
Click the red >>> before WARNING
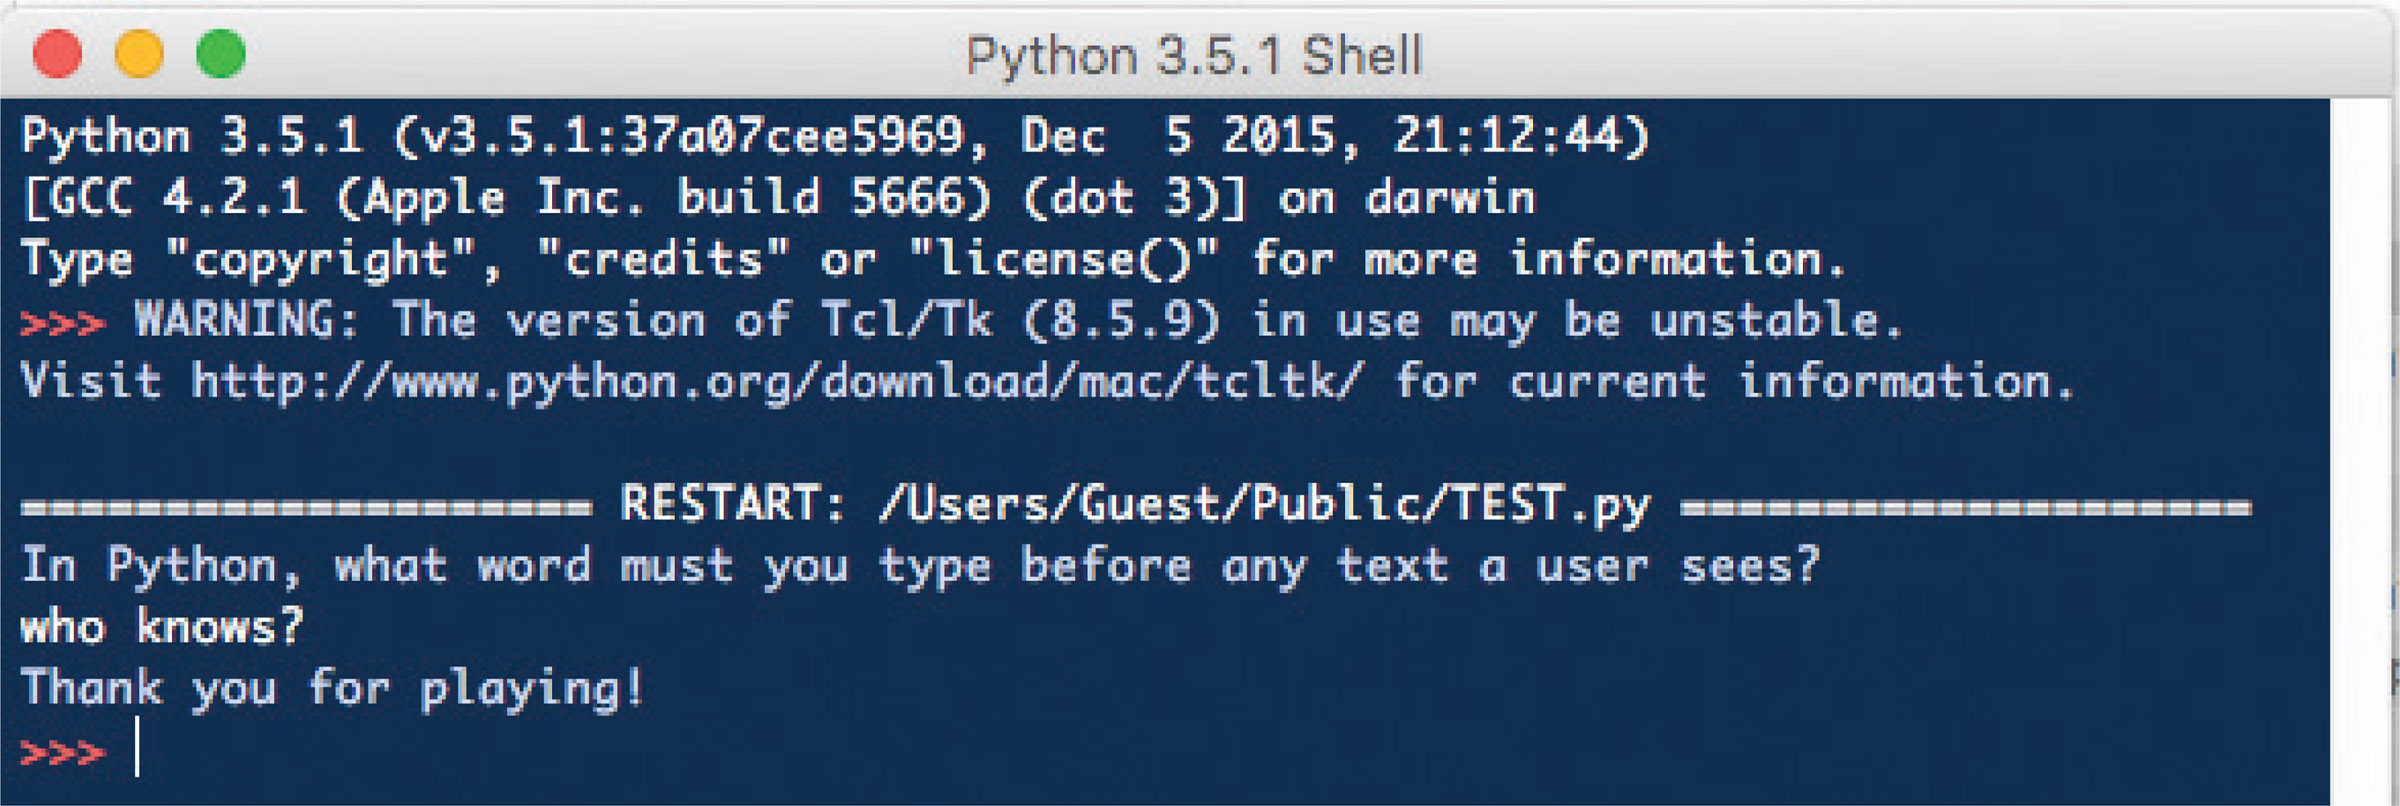62,322
